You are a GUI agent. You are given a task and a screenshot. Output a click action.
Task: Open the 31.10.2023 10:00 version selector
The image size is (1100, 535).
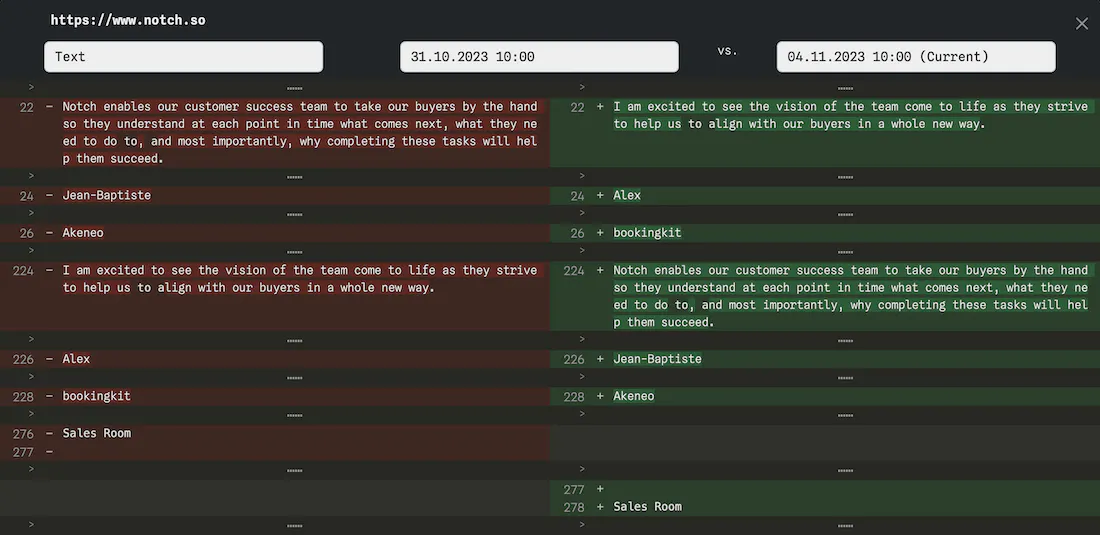click(x=539, y=57)
